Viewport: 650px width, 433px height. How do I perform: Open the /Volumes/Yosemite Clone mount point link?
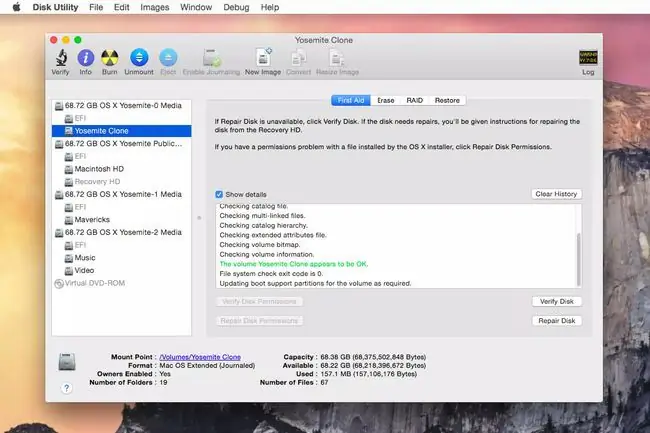pyautogui.click(x=200, y=357)
